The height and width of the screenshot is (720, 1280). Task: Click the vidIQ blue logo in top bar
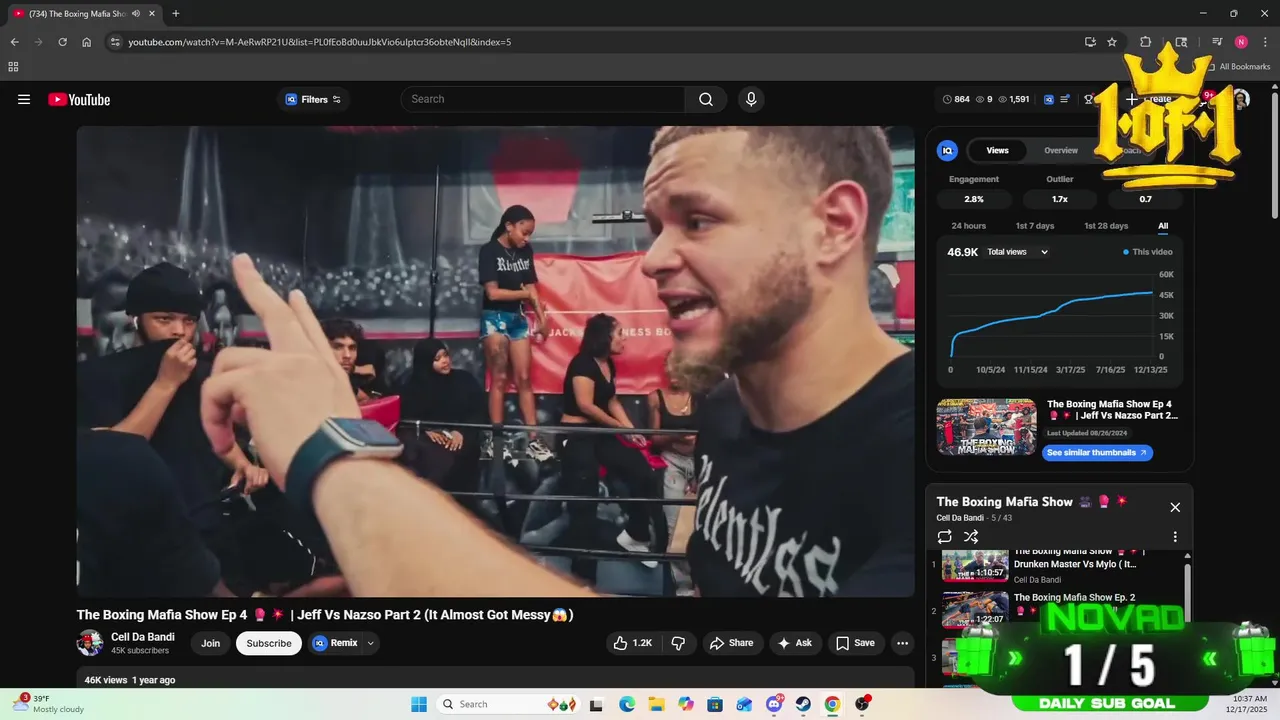[x=1049, y=99]
